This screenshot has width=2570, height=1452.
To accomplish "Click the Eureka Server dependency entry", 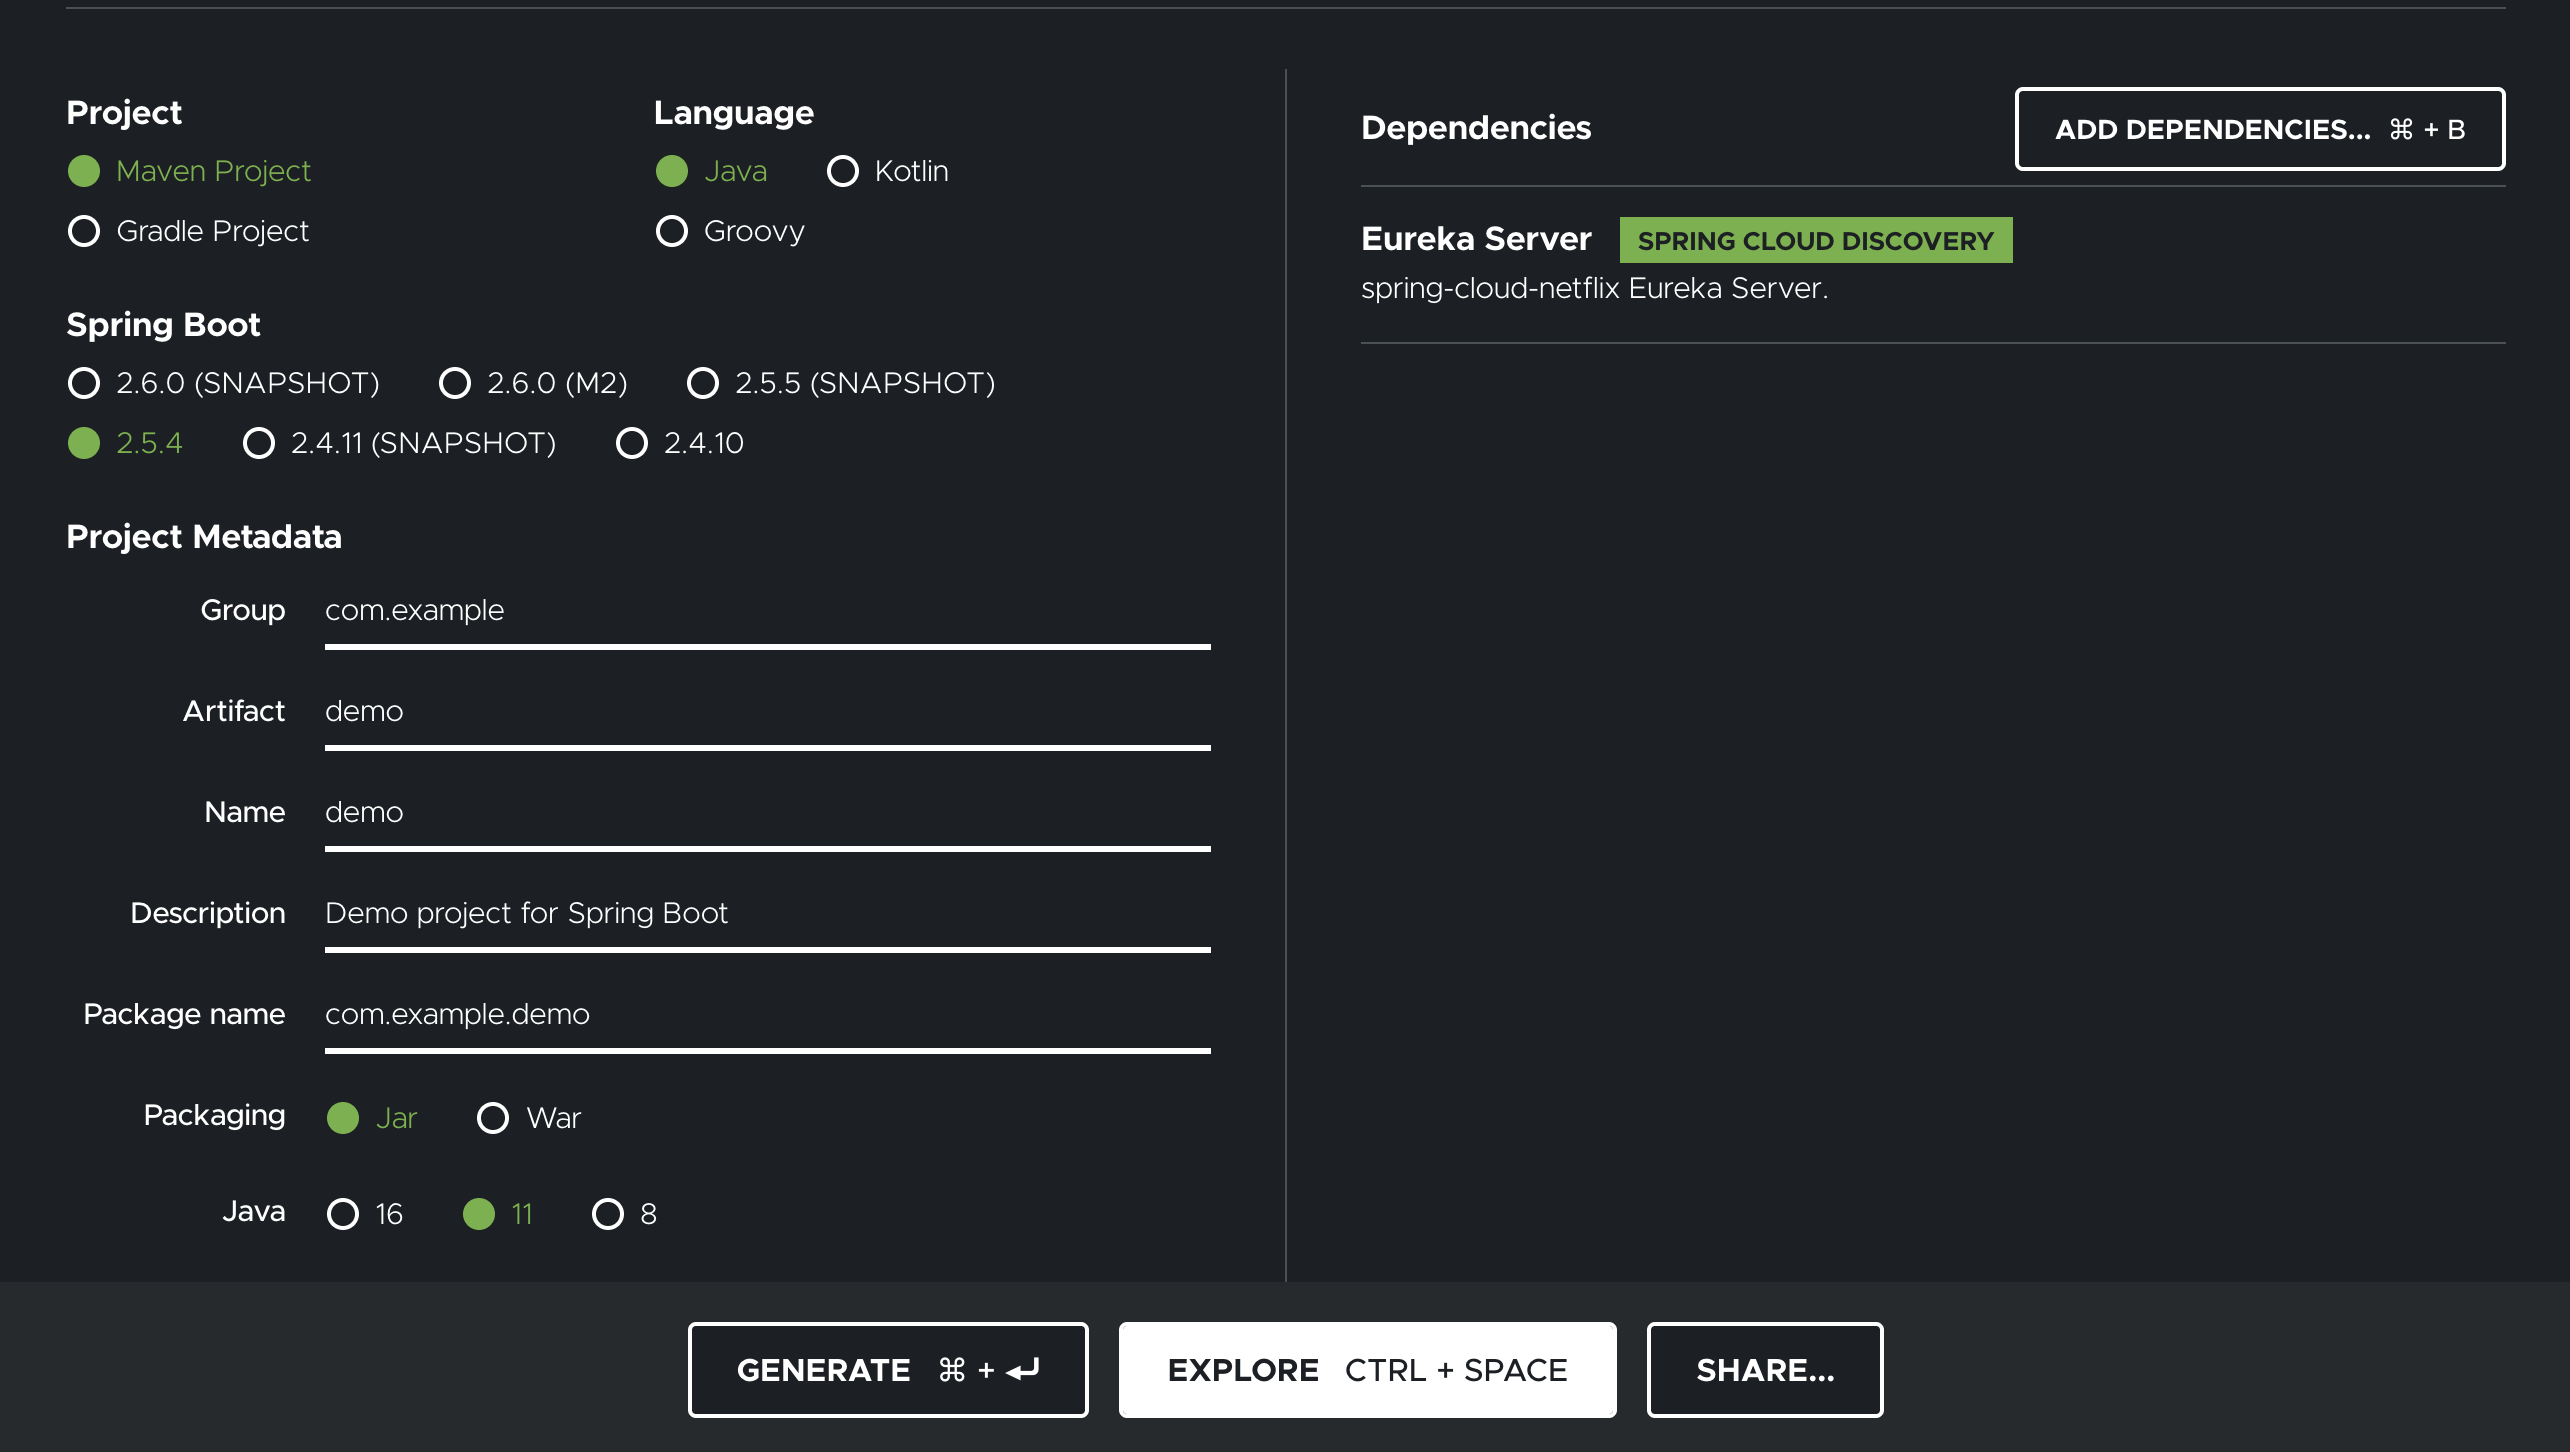I will click(x=1477, y=239).
